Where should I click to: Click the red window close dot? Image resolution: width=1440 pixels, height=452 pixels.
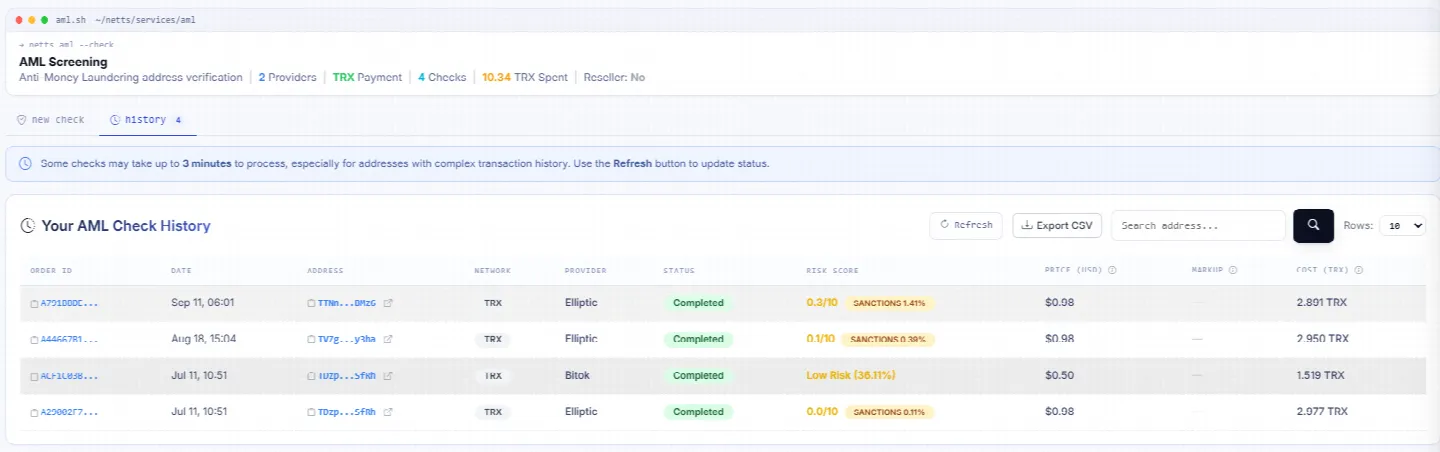click(x=20, y=20)
